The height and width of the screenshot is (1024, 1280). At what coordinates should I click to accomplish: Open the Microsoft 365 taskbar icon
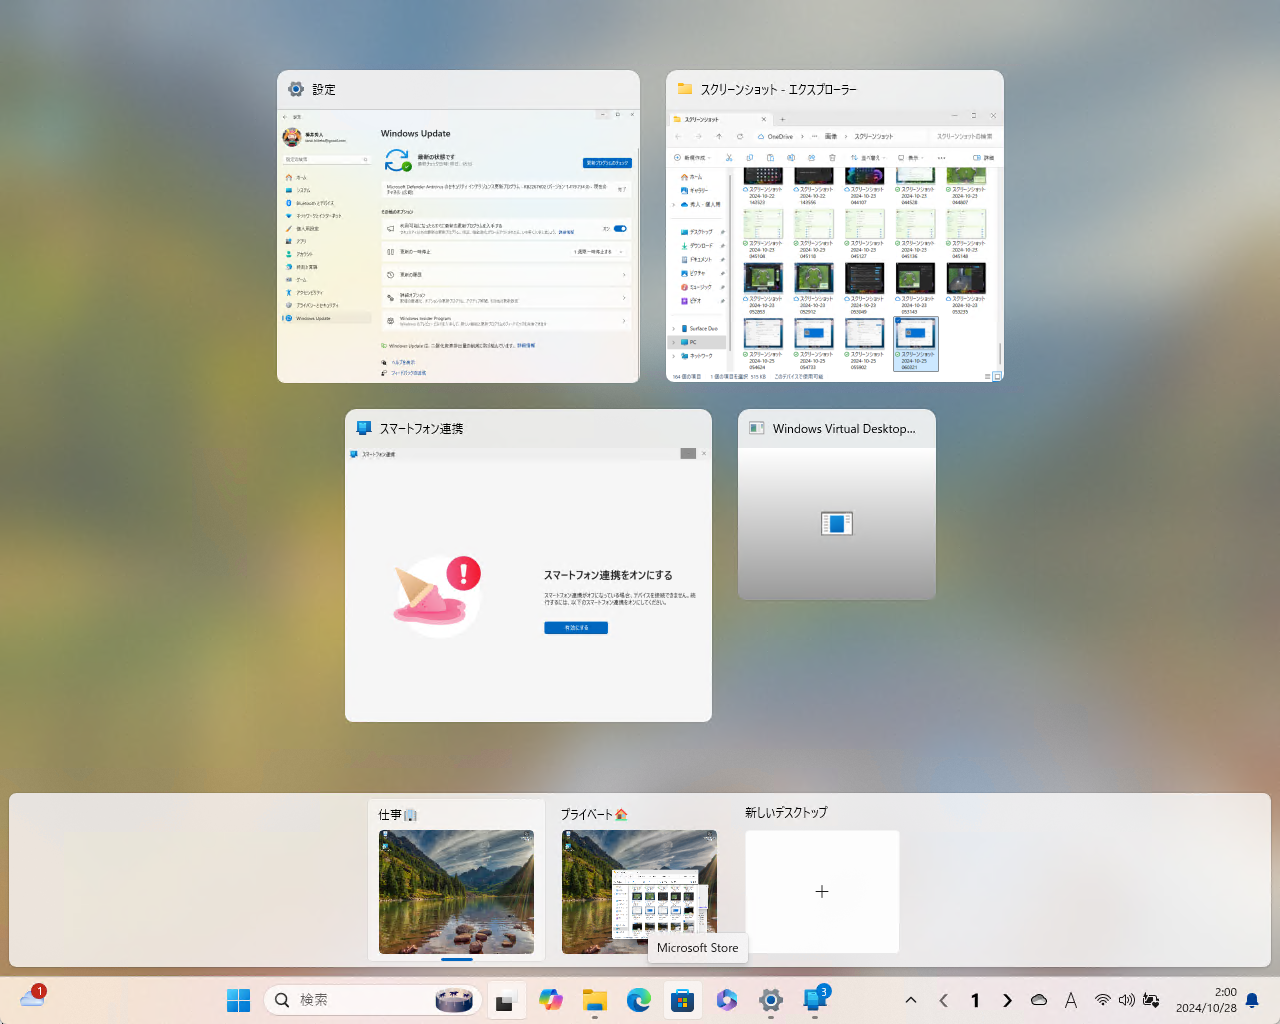[727, 1000]
